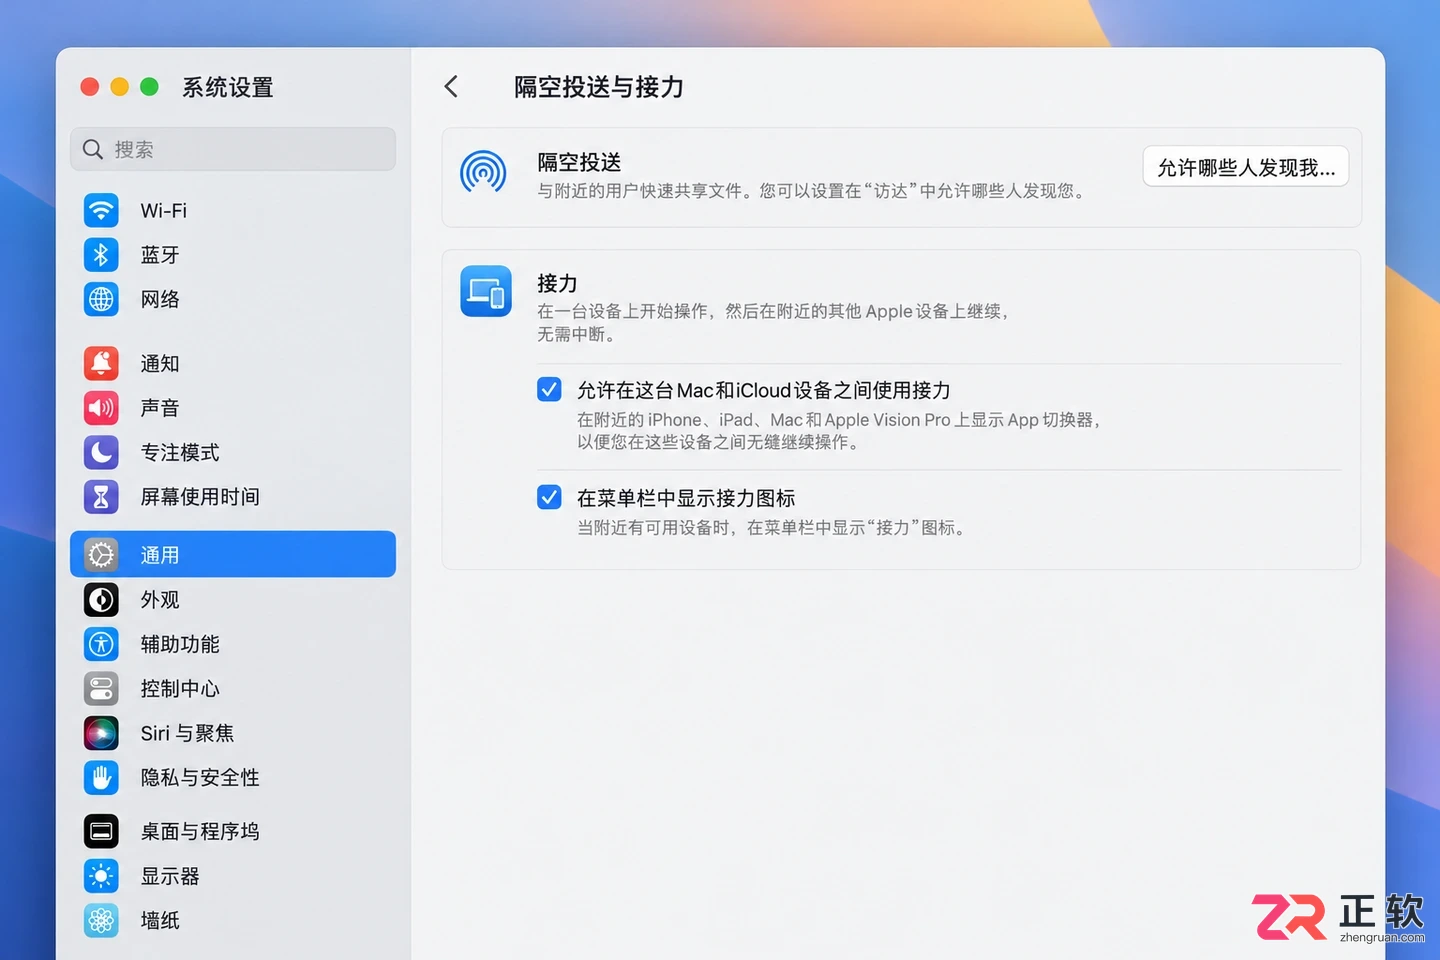The image size is (1440, 960).
Task: Click the 隔空投送与接力 page title
Action: tap(599, 87)
